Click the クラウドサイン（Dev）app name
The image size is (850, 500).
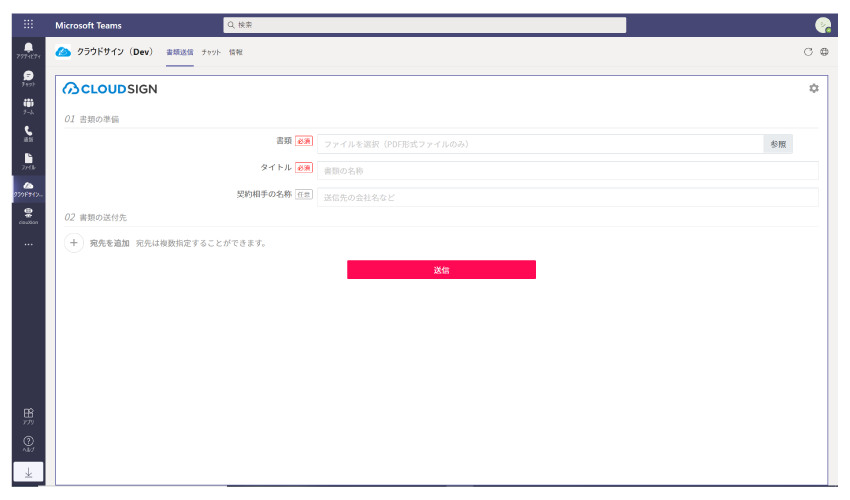tap(115, 52)
